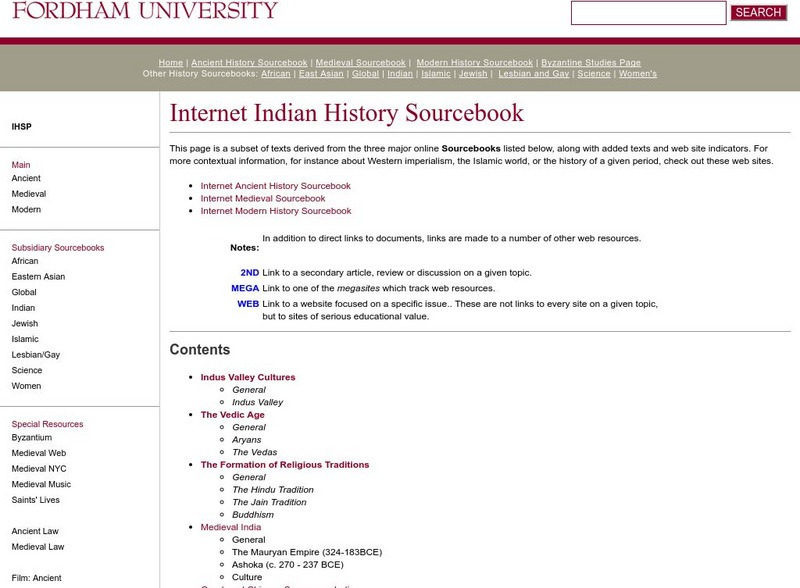Open Byzantium in sidebar
Image resolution: width=800 pixels, height=588 pixels.
point(32,437)
